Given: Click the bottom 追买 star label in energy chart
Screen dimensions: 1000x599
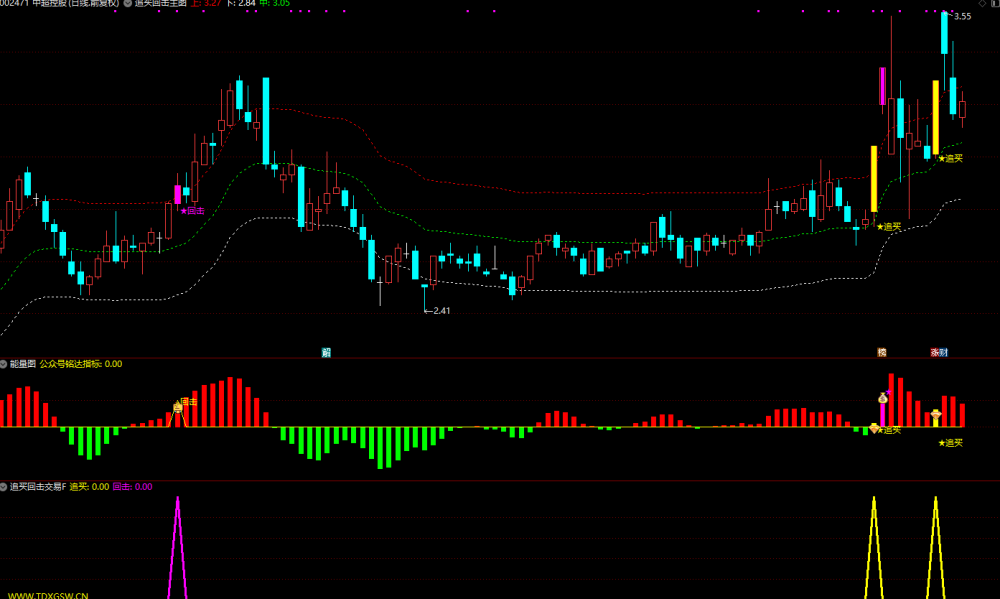Looking at the screenshot, I should click(x=950, y=443).
